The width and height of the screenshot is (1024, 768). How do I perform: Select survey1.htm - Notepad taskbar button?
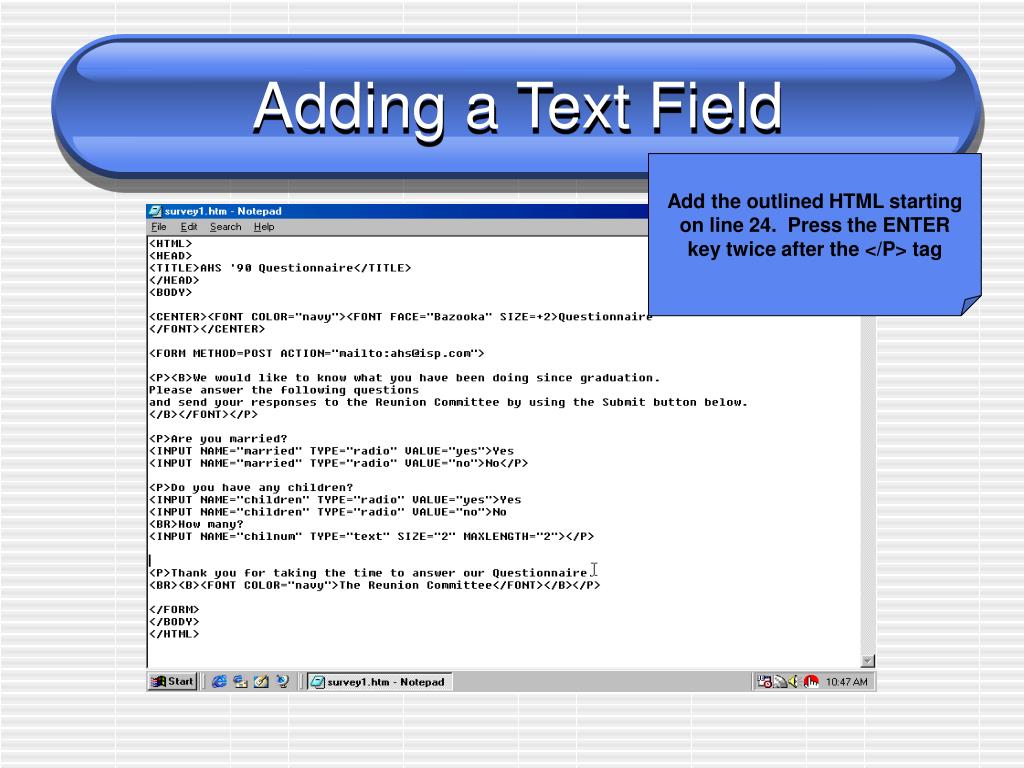pos(379,682)
